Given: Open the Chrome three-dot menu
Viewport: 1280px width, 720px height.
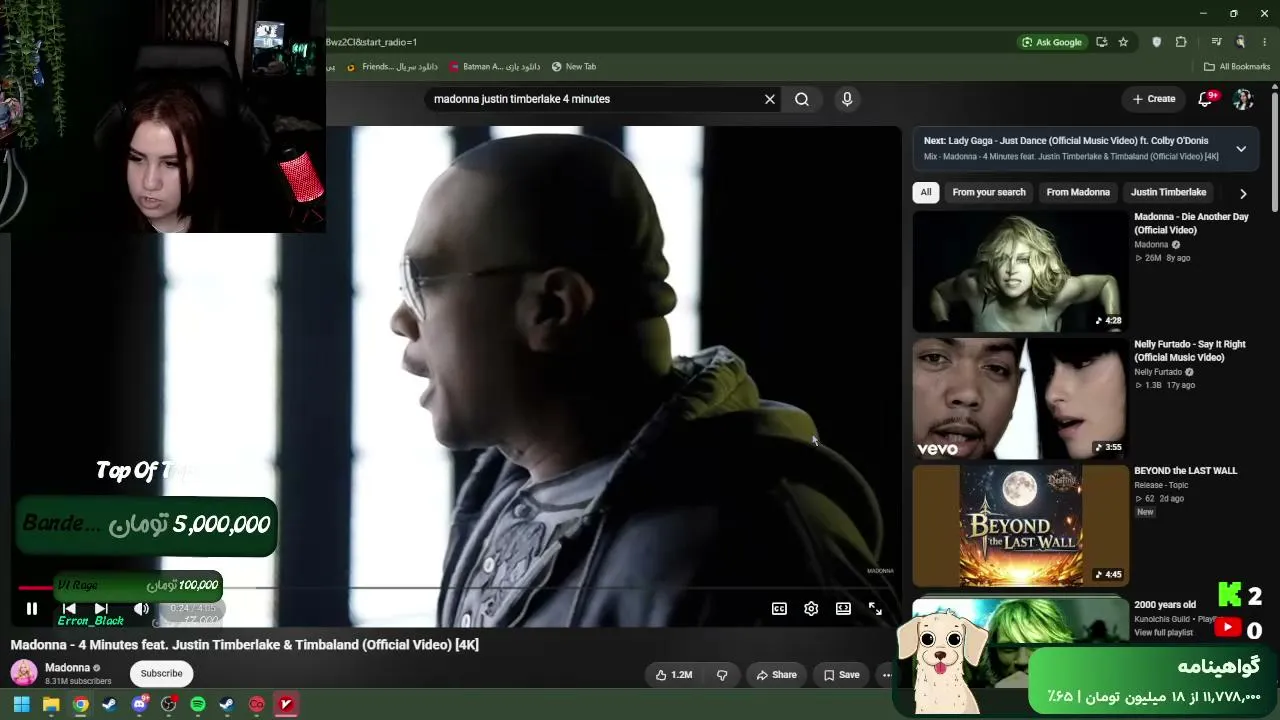Looking at the screenshot, I should (x=1265, y=42).
